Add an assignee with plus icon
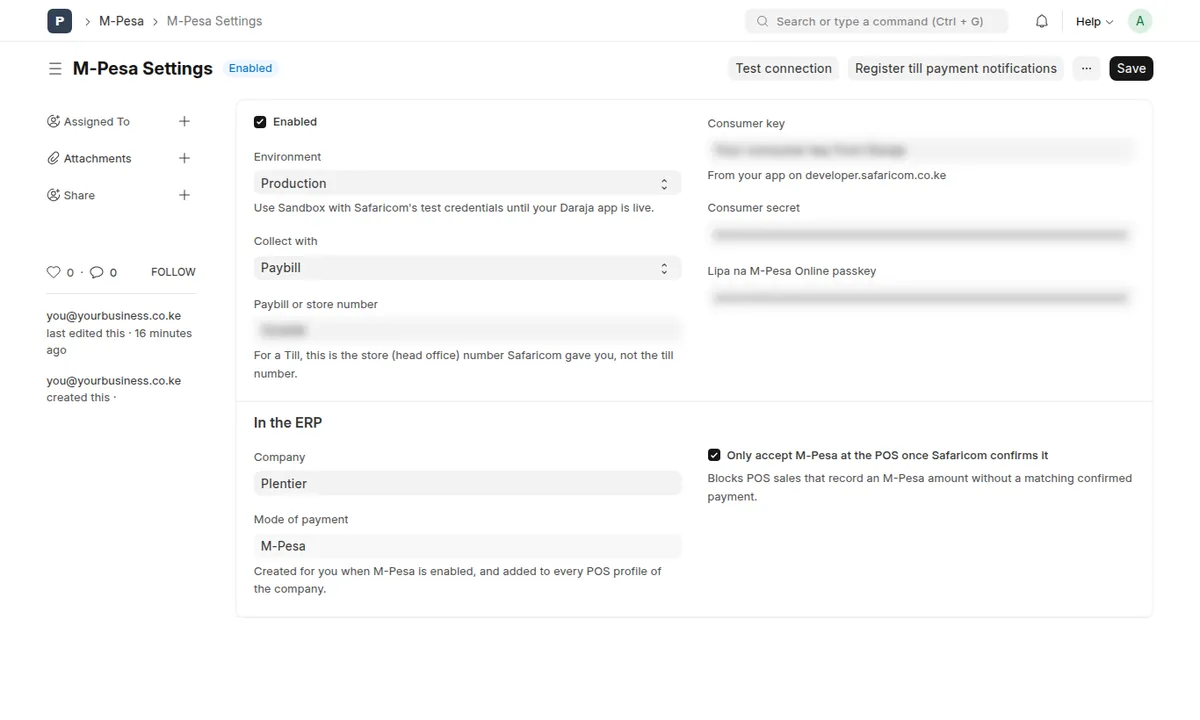This screenshot has height=720, width=1200. point(184,121)
